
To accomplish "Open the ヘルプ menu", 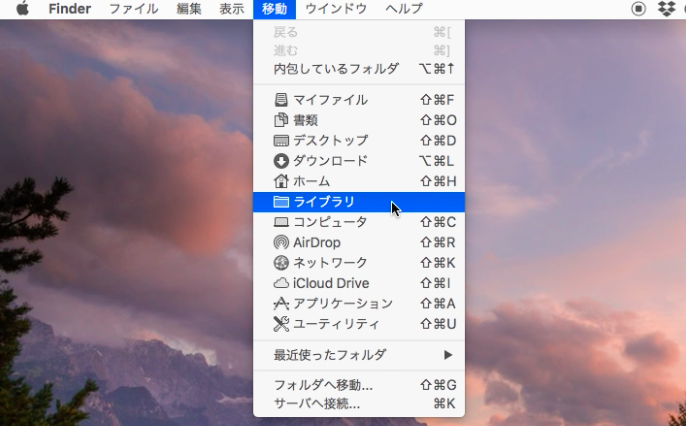I will tap(404, 9).
